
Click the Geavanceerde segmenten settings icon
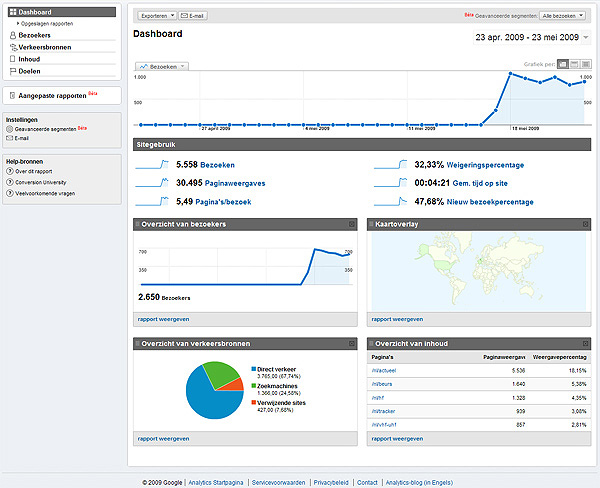(10, 129)
